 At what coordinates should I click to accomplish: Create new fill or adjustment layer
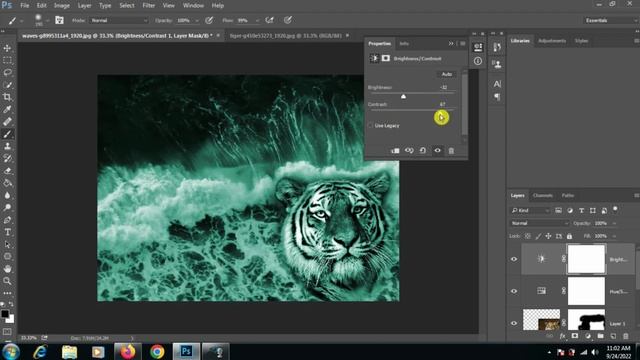pos(588,336)
